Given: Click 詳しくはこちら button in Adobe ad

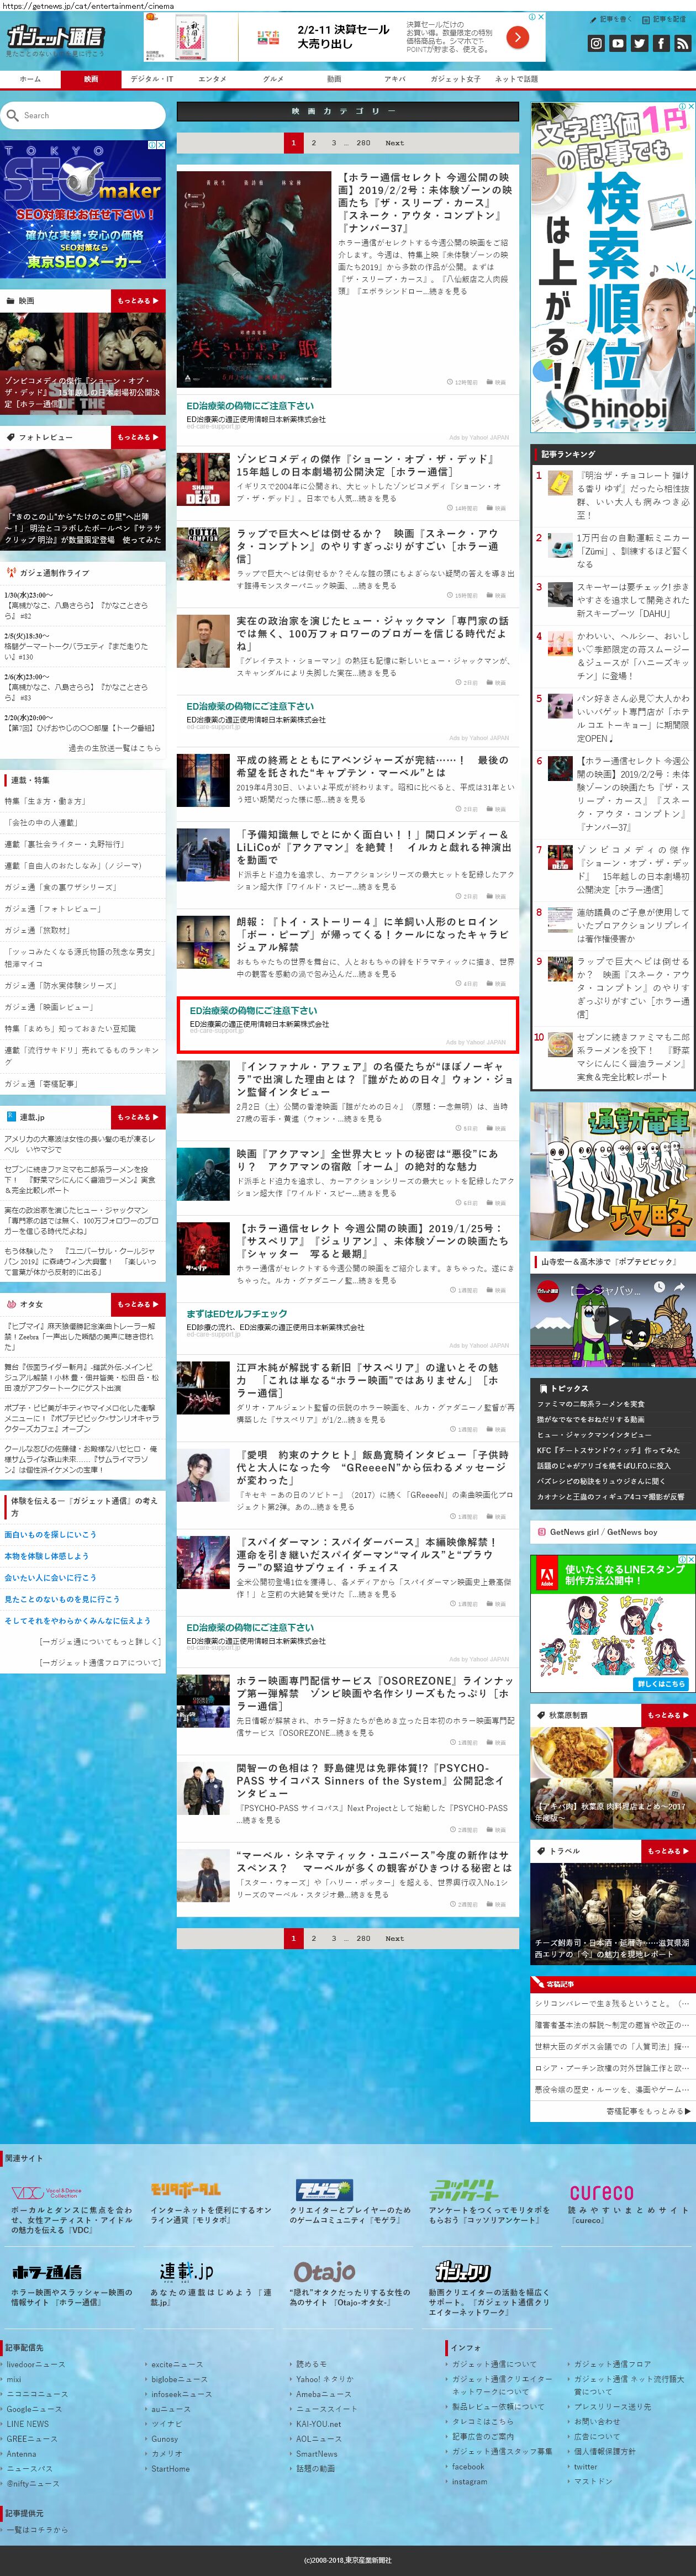Looking at the screenshot, I should (x=662, y=1684).
